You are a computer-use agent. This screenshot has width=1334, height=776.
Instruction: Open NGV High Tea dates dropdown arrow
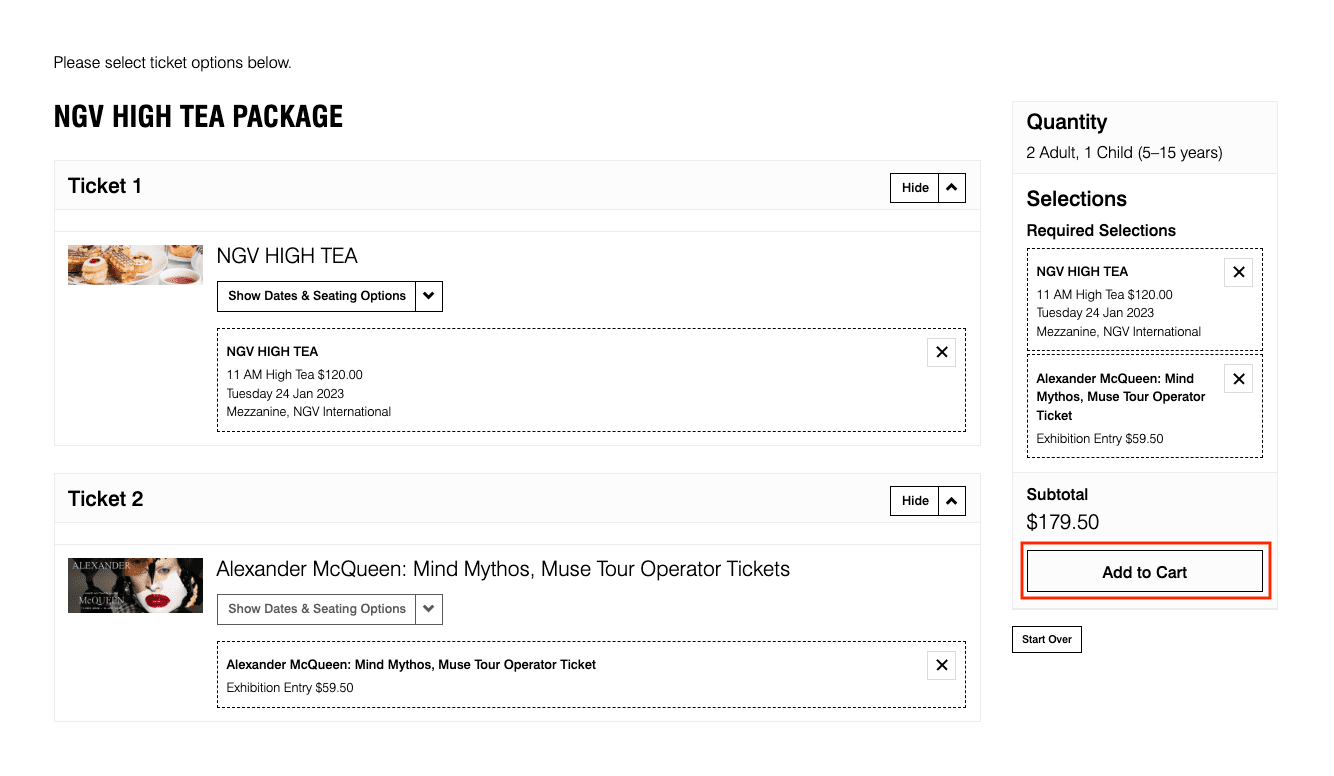pos(429,296)
